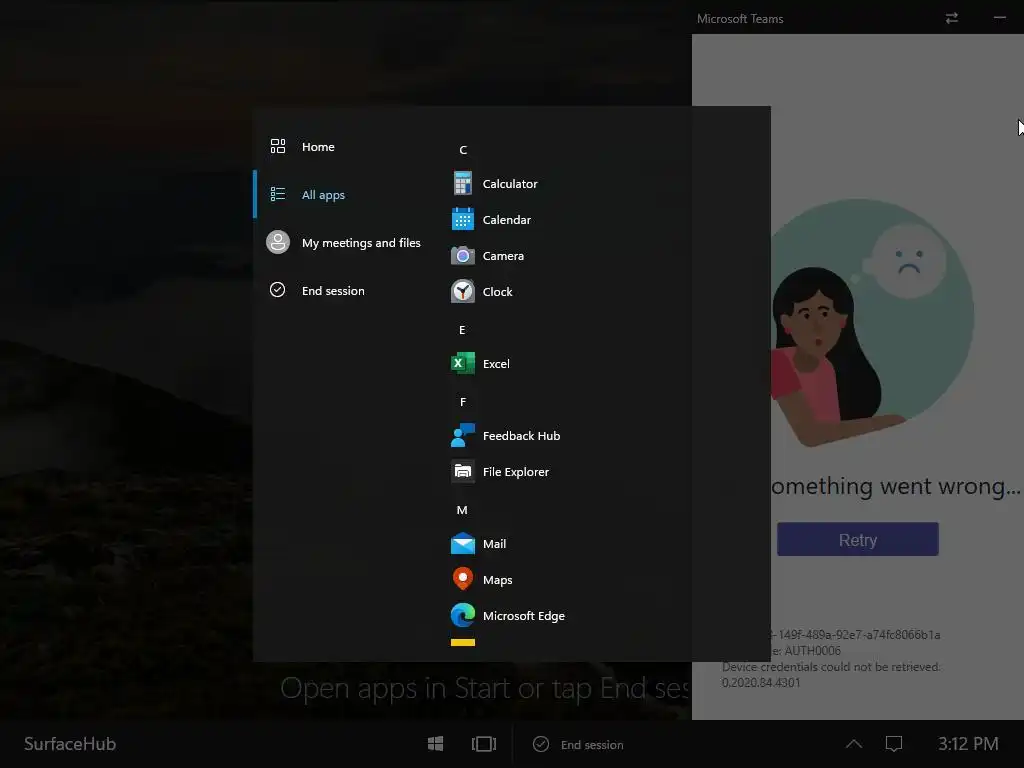Screen dimensions: 1024x768
Task: Click the 3:12 PM clock
Action: [x=968, y=744]
